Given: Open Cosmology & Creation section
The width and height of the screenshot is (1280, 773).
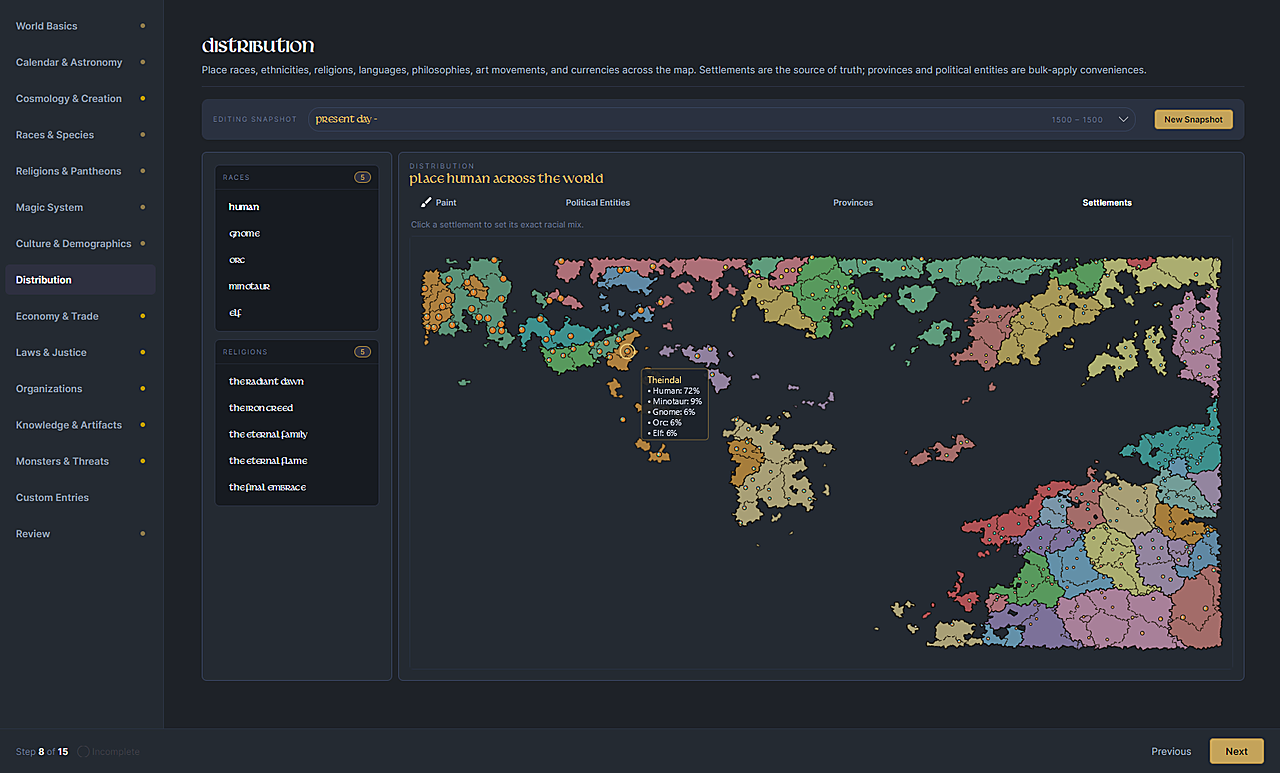Looking at the screenshot, I should click(80, 98).
